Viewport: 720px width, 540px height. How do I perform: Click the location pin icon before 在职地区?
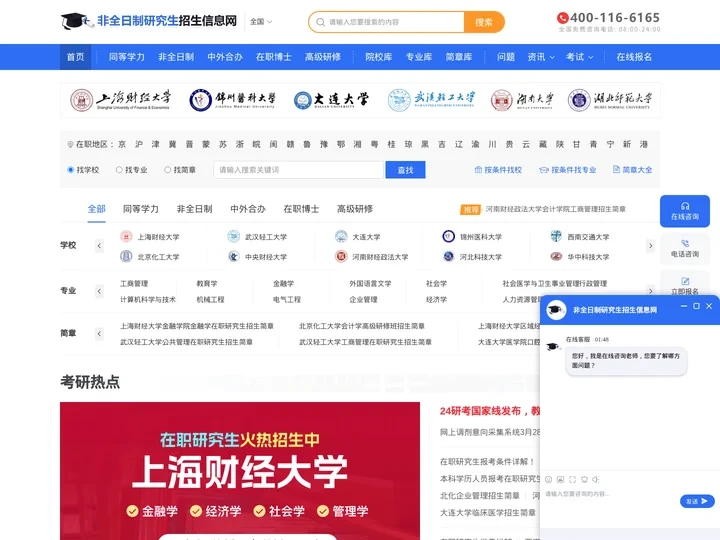coord(70,145)
